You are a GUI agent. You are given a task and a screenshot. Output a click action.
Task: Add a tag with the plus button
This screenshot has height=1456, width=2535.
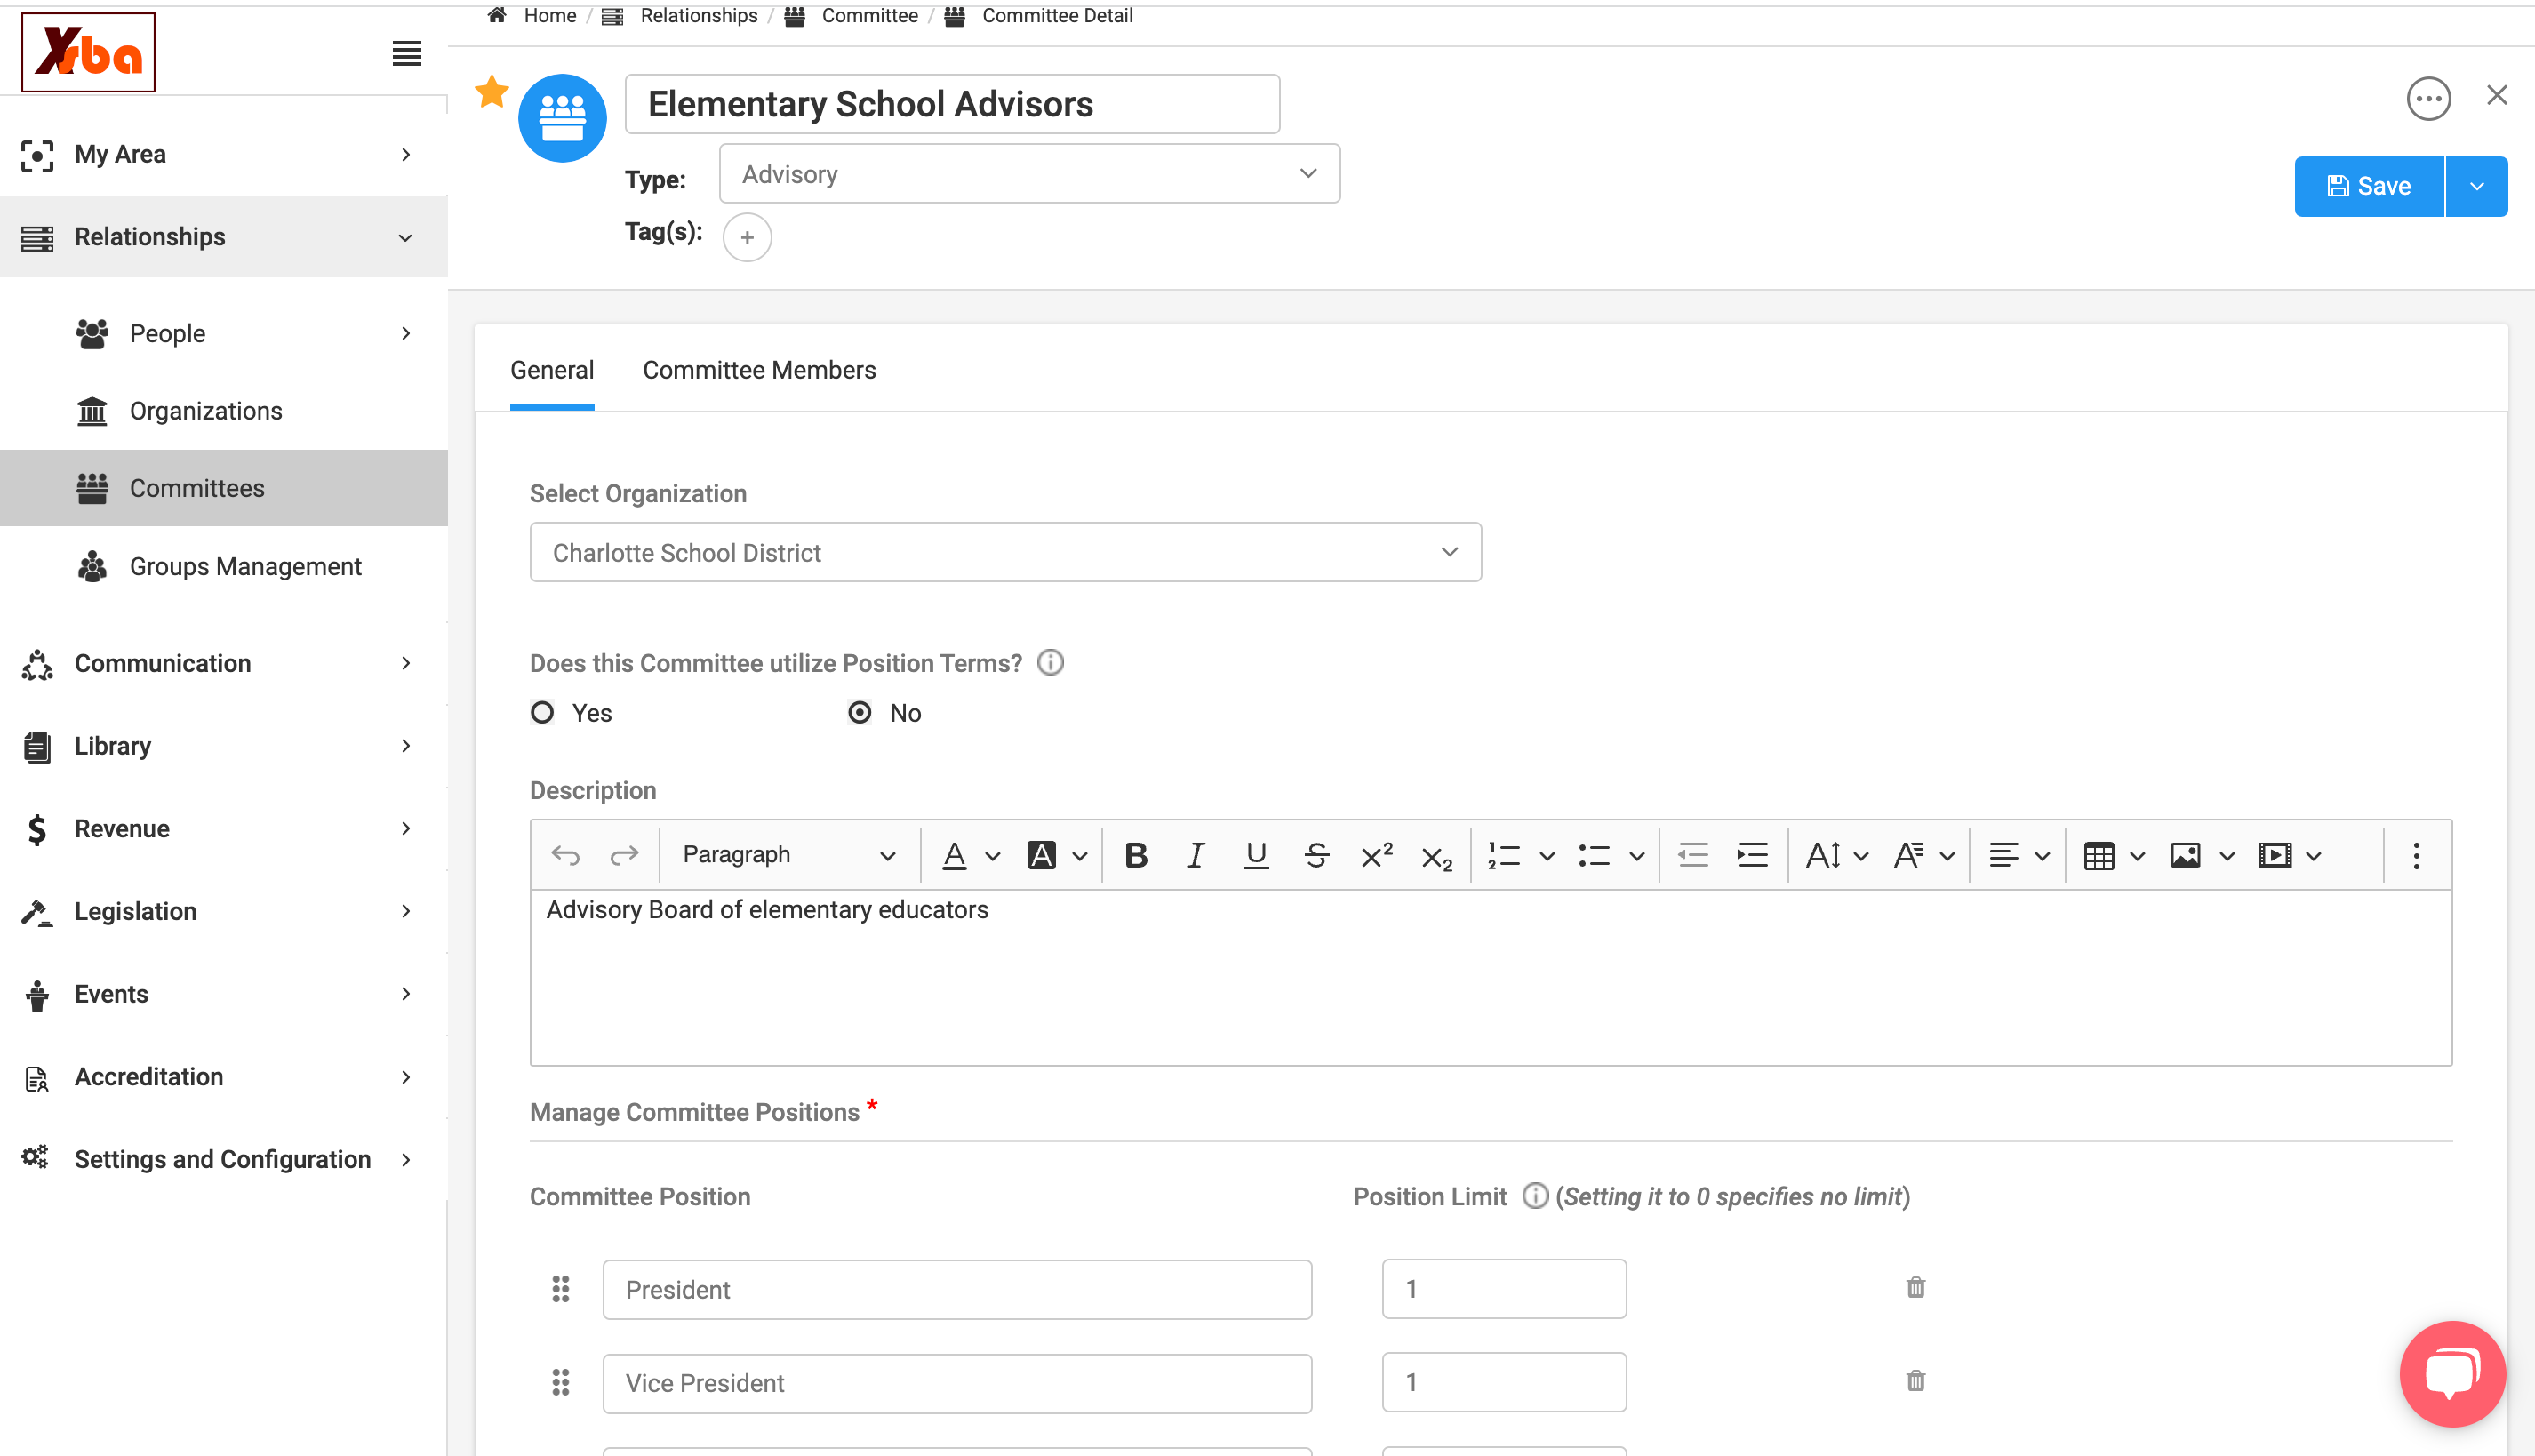746,237
